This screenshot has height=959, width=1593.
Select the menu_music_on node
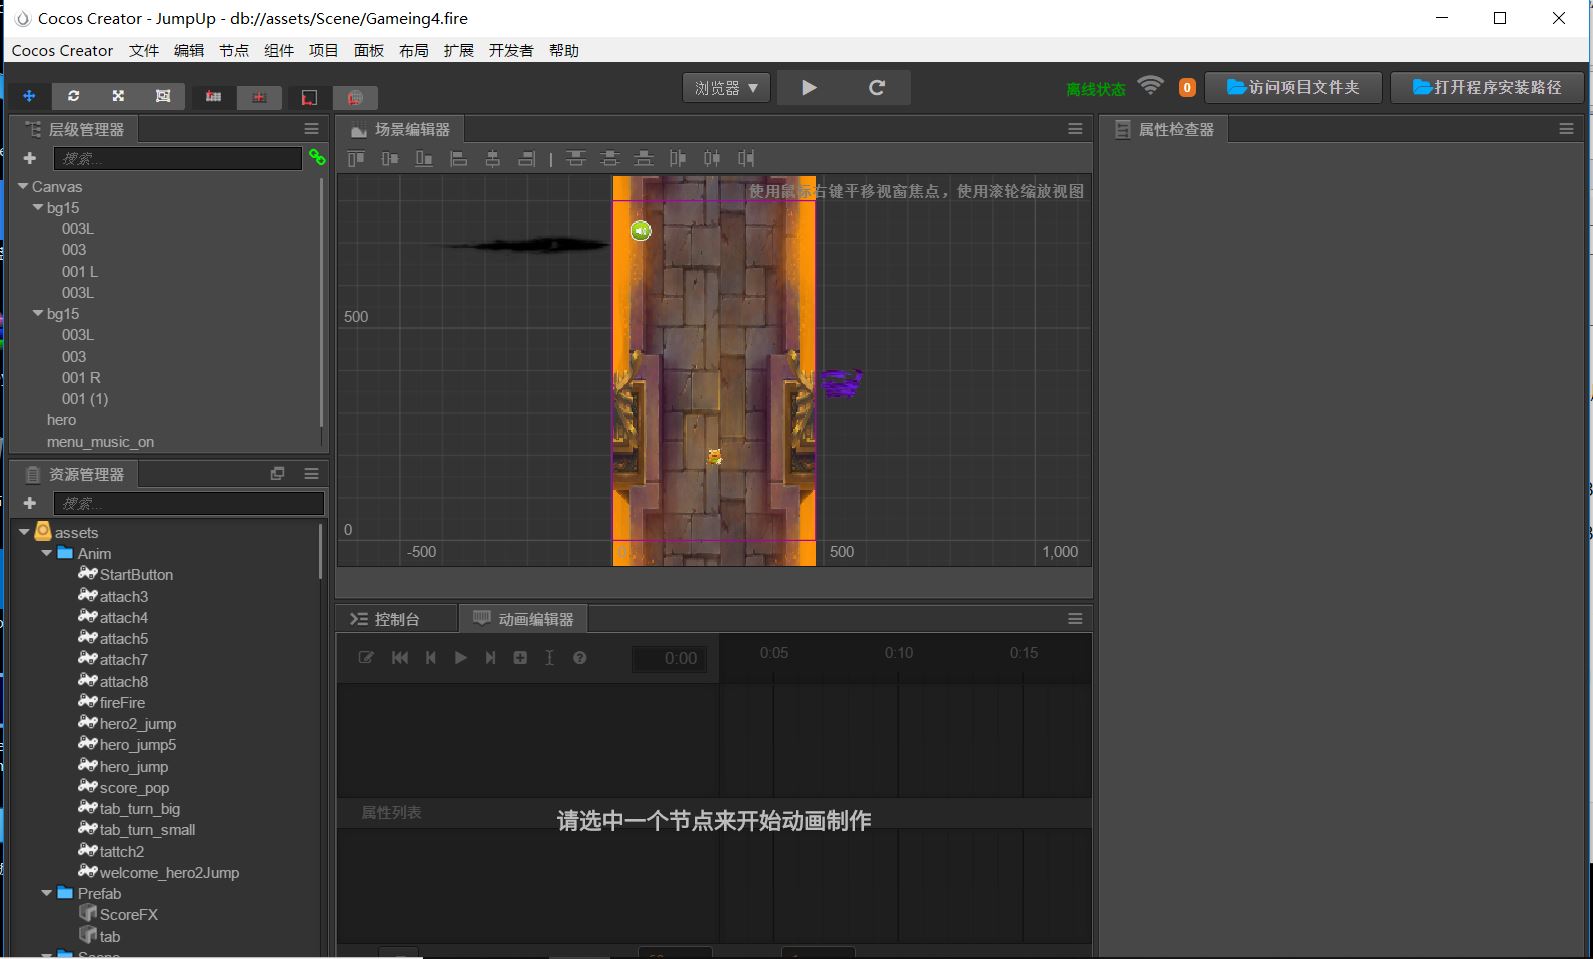tap(100, 442)
